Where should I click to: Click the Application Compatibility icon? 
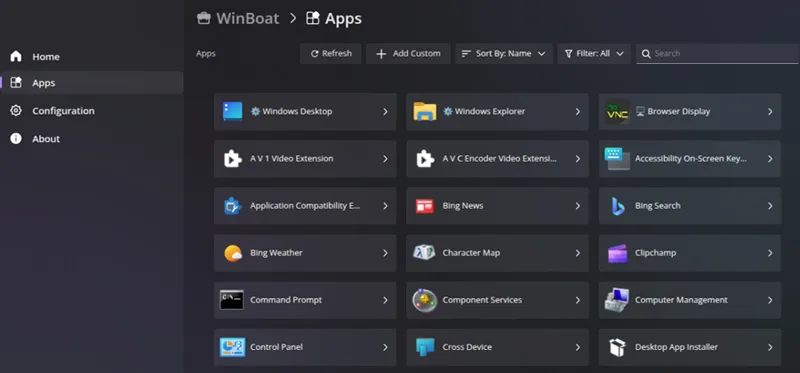click(233, 206)
